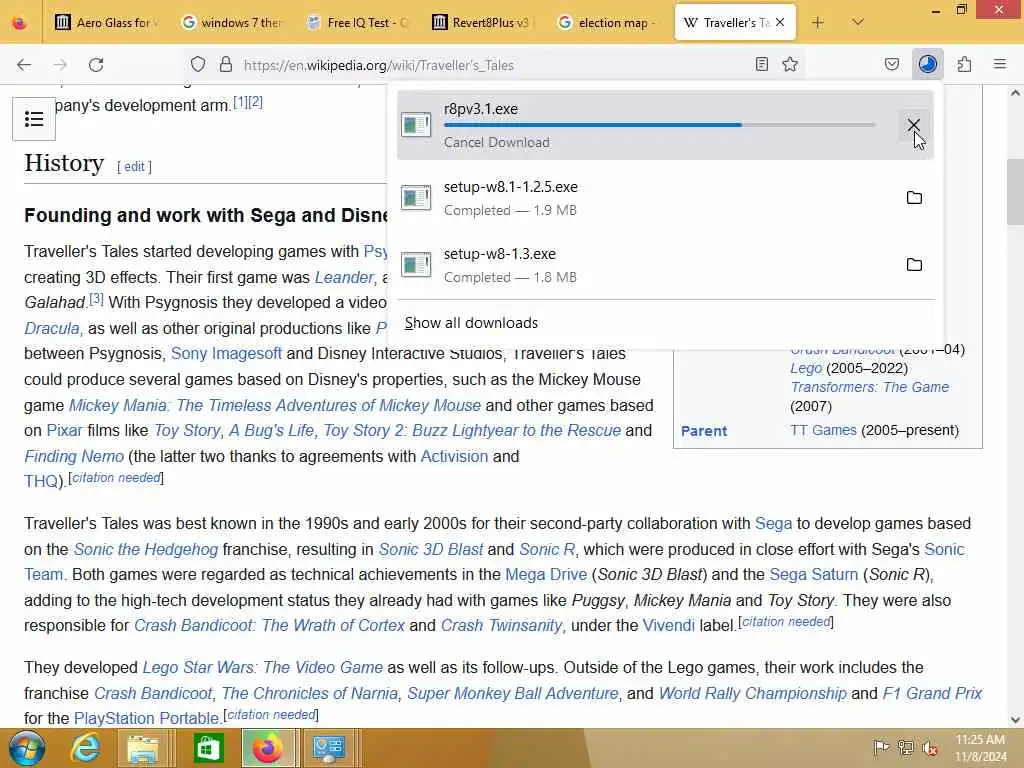This screenshot has width=1024, height=768.
Task: Follow the Pixar link
Action: click(65, 430)
